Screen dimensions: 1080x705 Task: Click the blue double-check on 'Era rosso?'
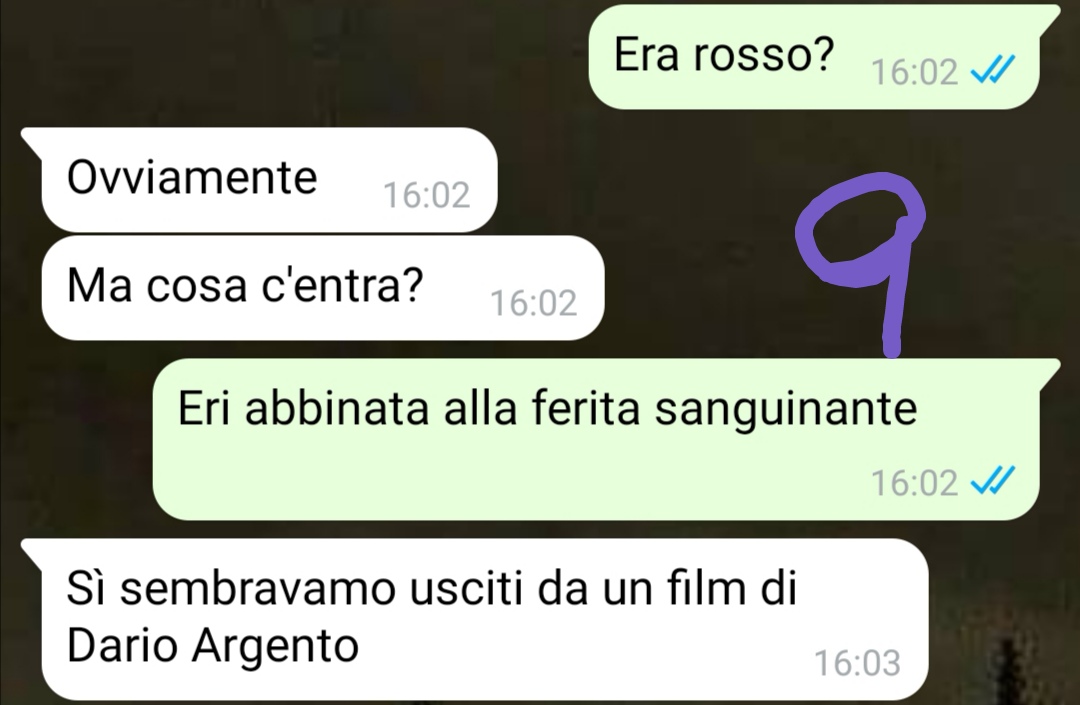pos(993,70)
